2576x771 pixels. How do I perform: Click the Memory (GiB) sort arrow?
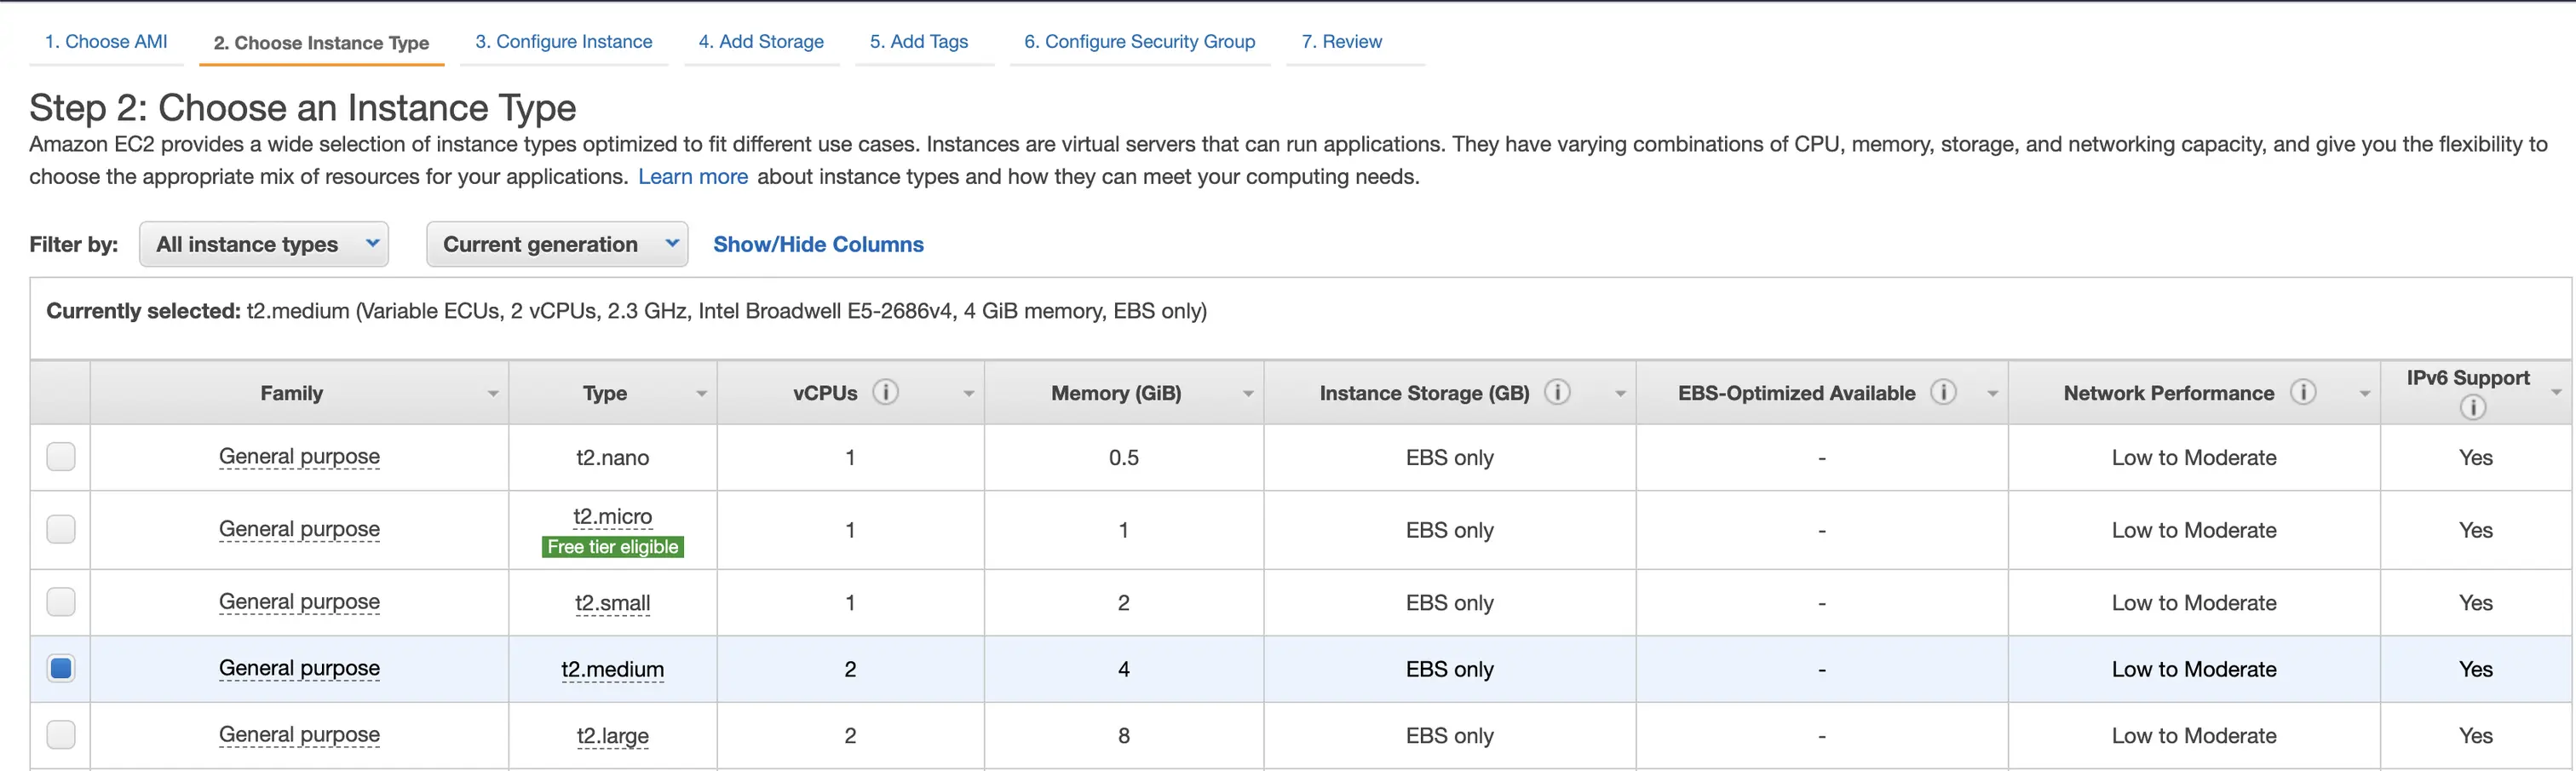click(x=1248, y=394)
